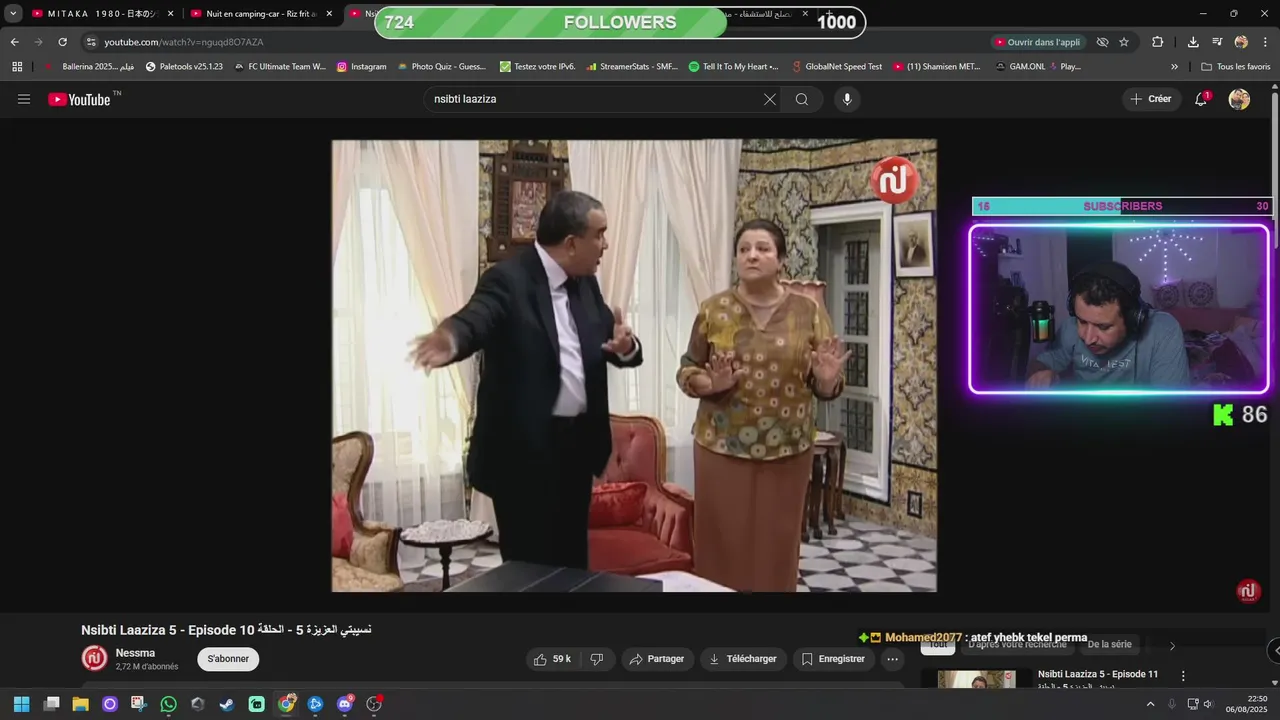Clear the search text with the X icon
The height and width of the screenshot is (720, 1280).
tap(769, 99)
